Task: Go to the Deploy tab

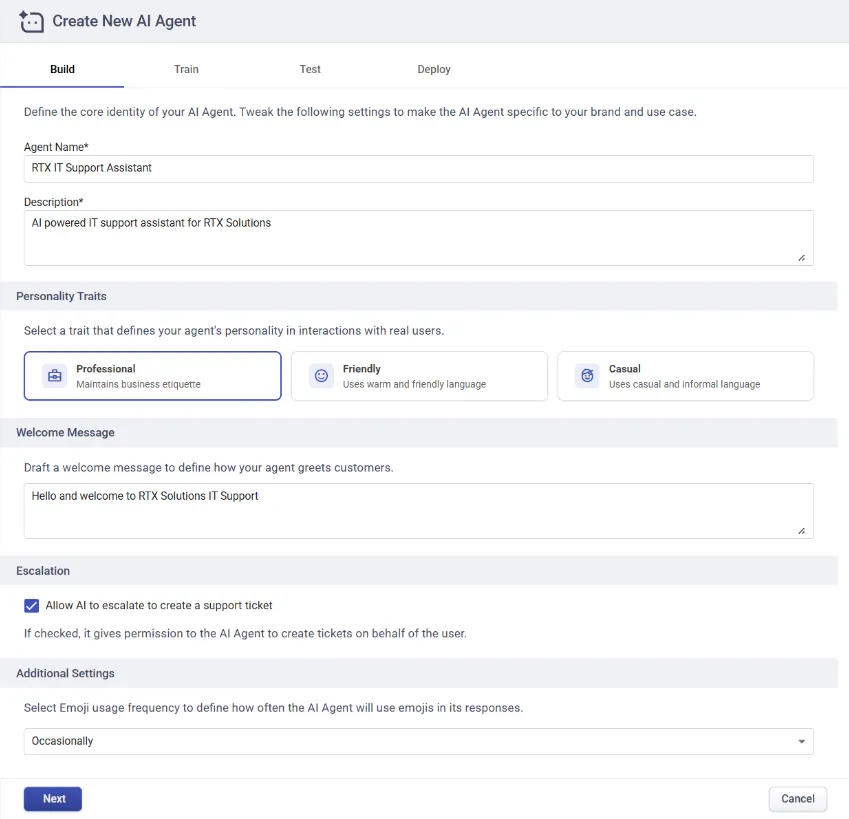Action: 434,70
